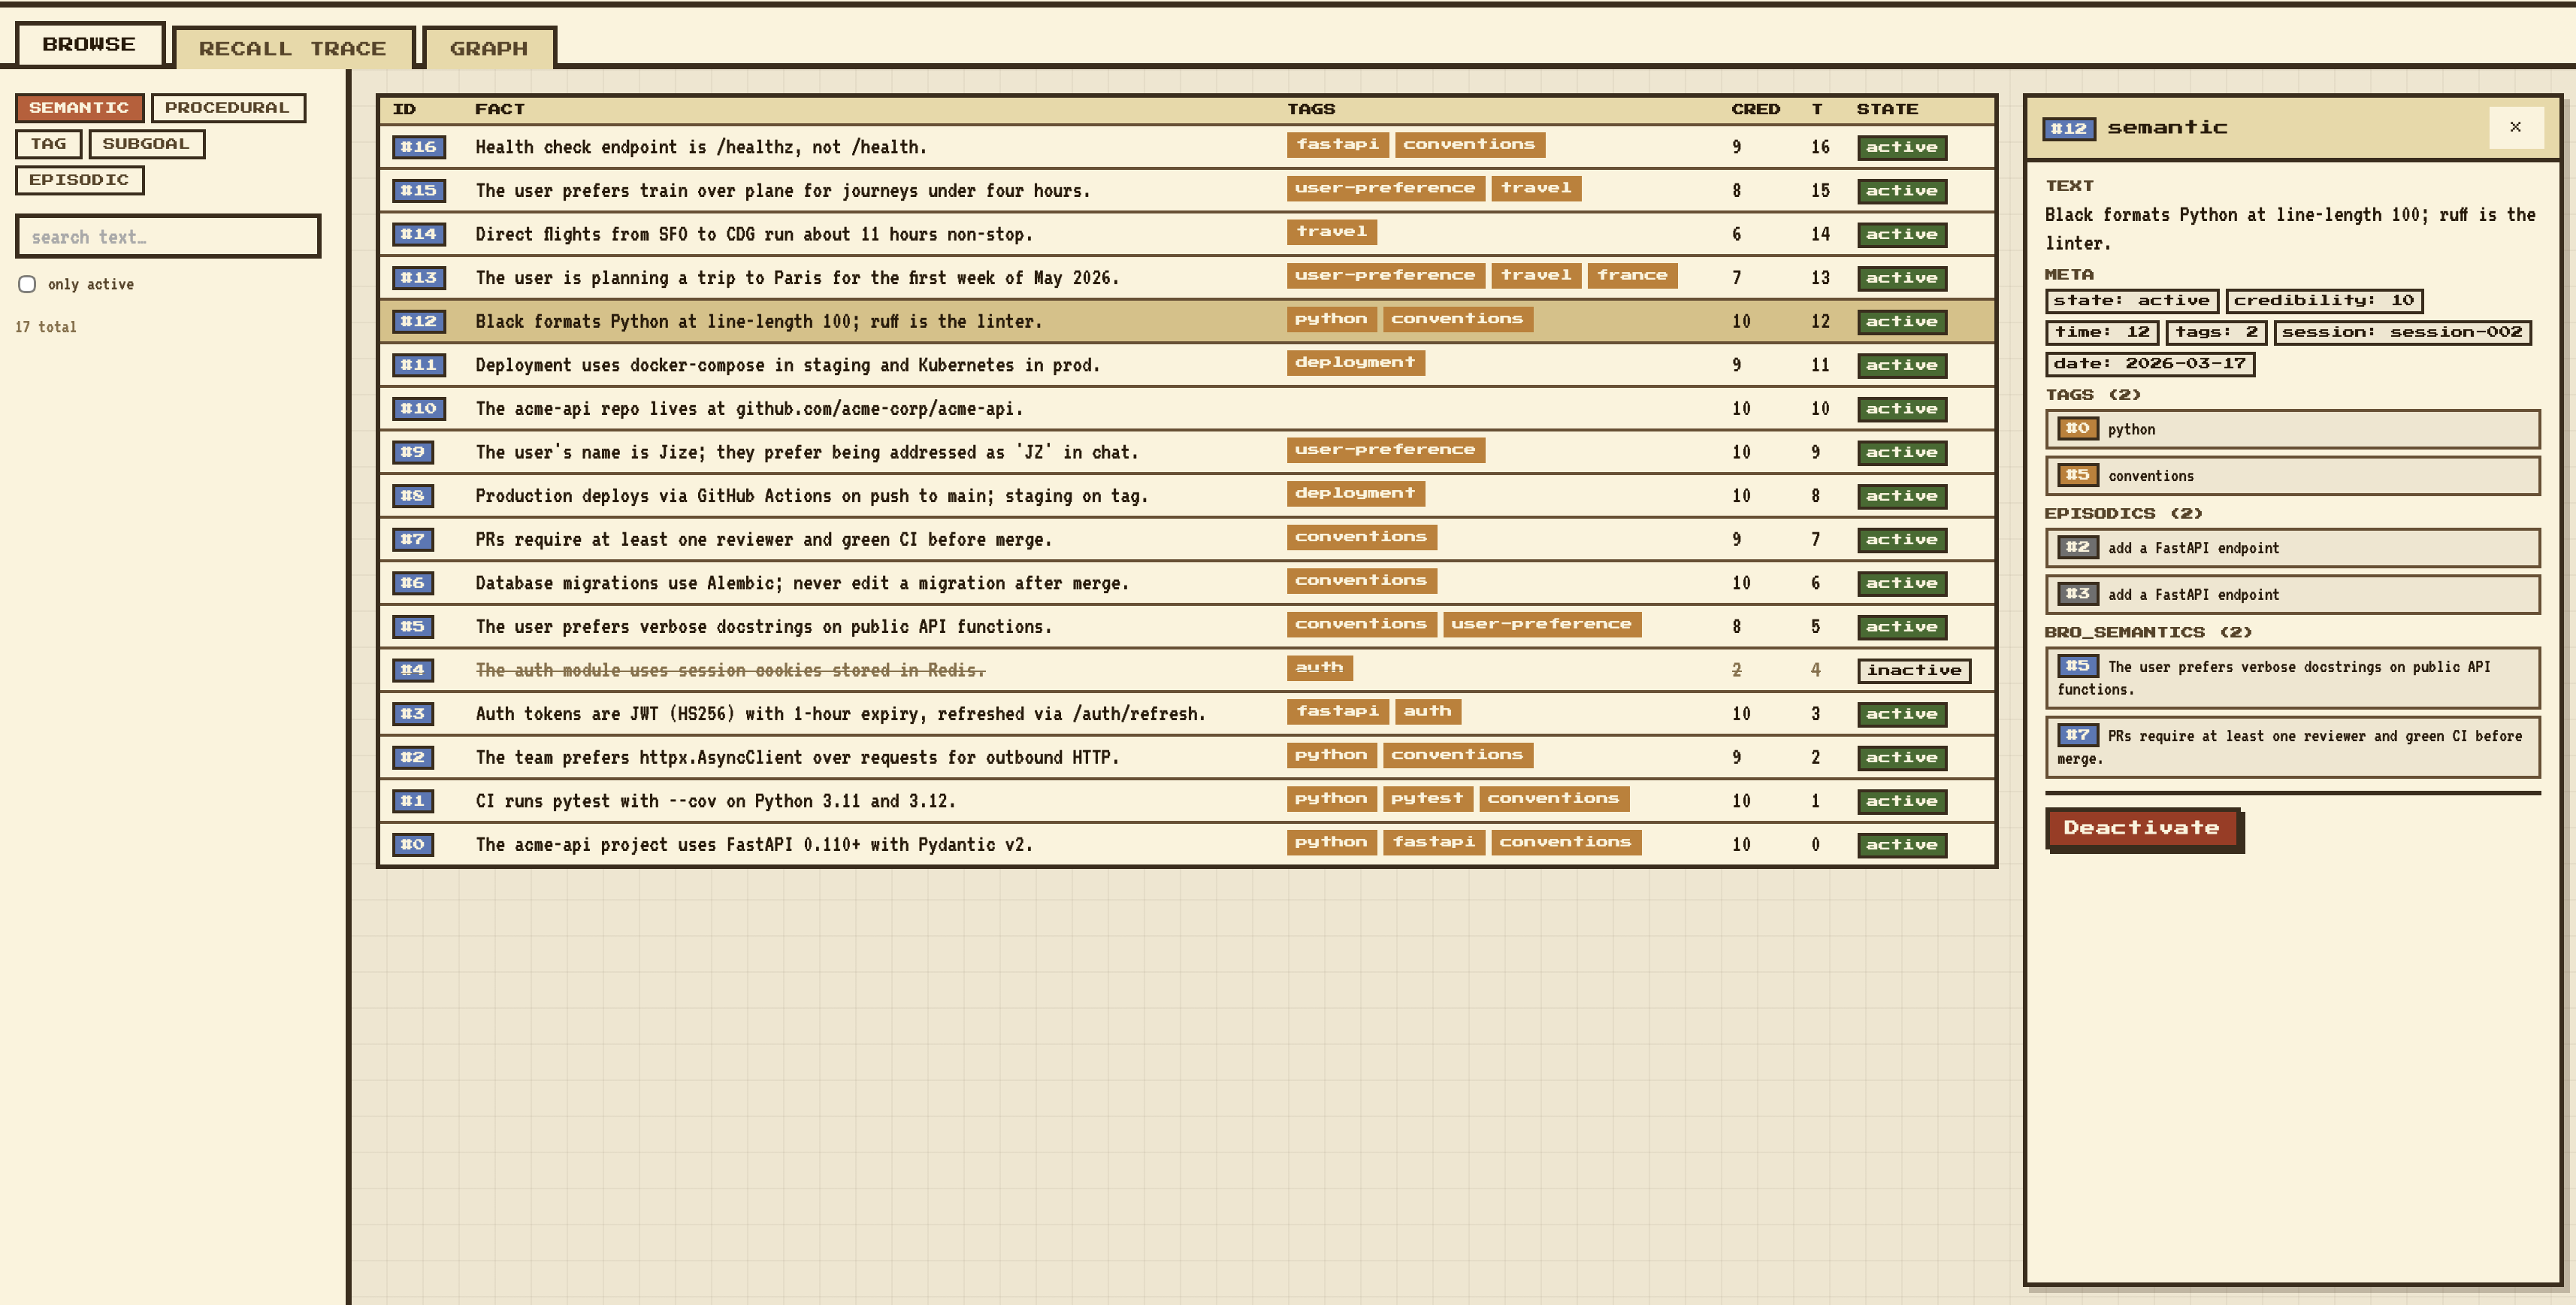Viewport: 2576px width, 1305px height.
Task: Close the #12 semantic detail panel
Action: 2515,127
